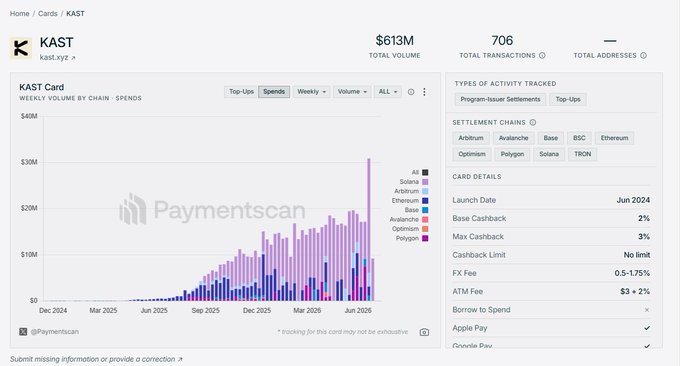Click the Dec 2025 x-axis label
This screenshot has width=680, height=366.
[x=257, y=310]
